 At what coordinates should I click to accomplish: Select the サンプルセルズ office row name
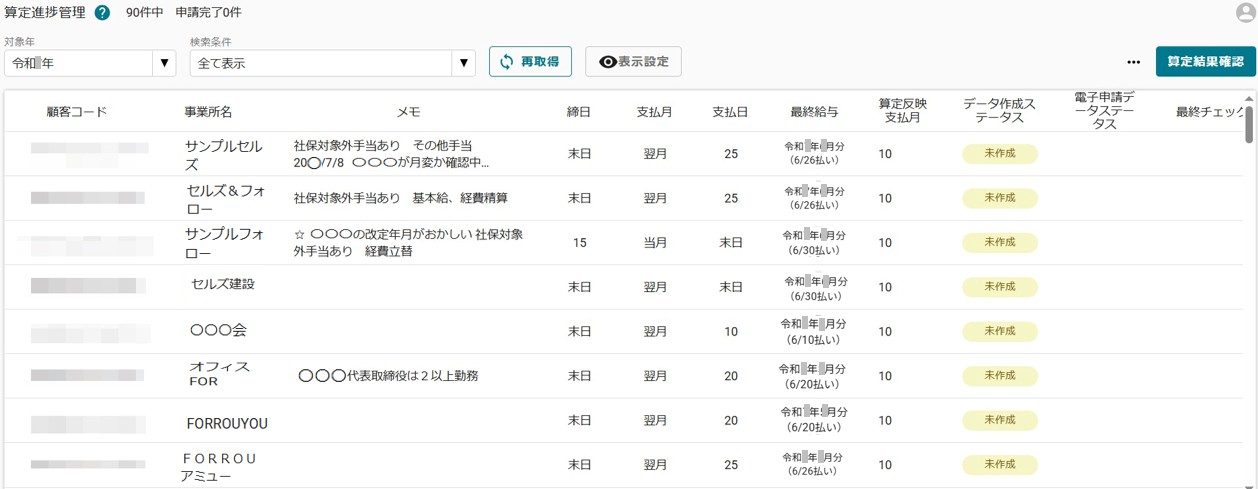(x=223, y=155)
